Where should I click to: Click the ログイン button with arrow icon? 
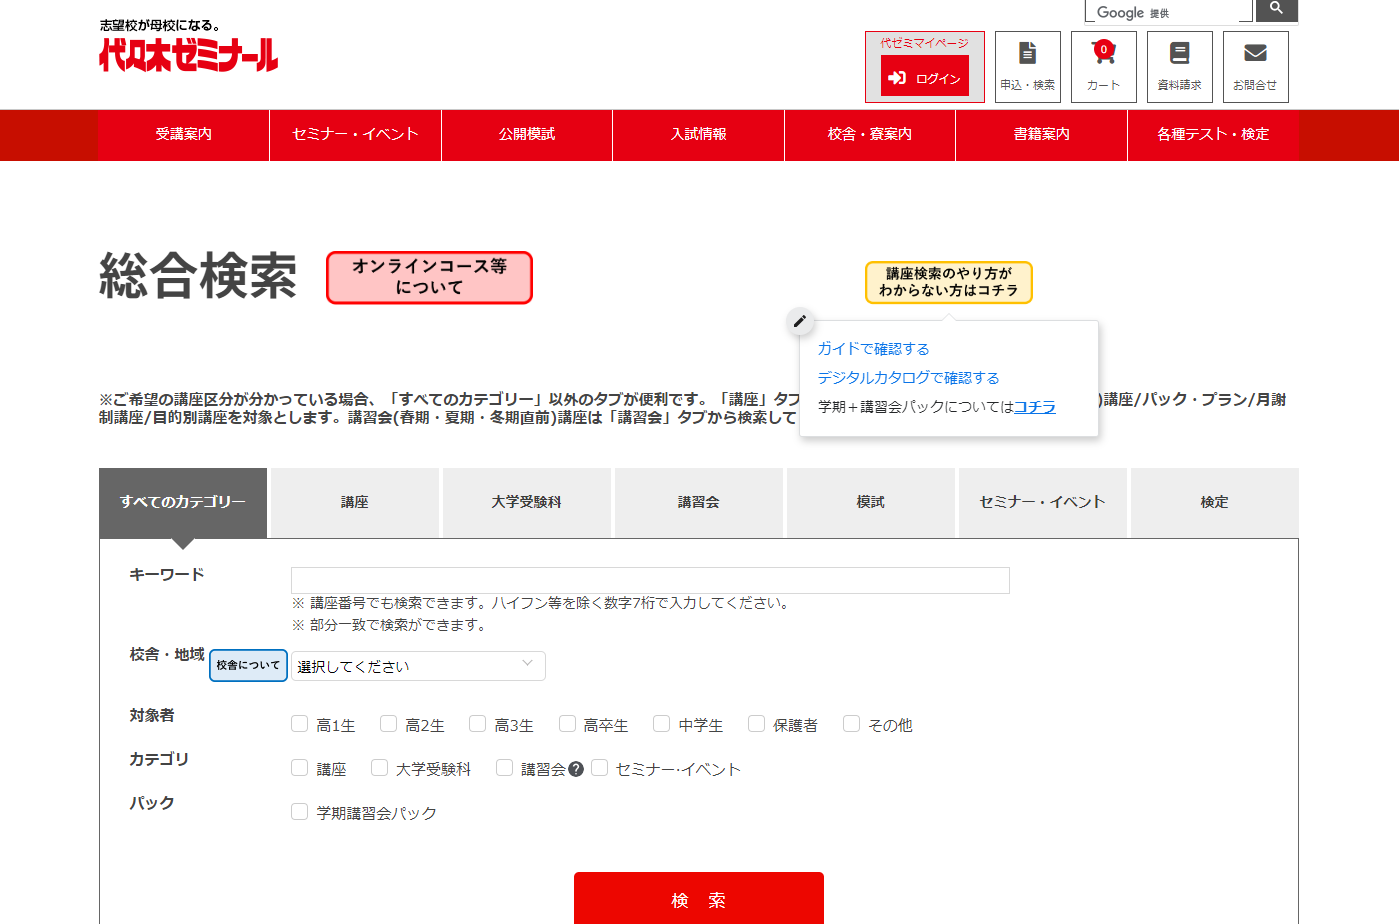click(924, 75)
